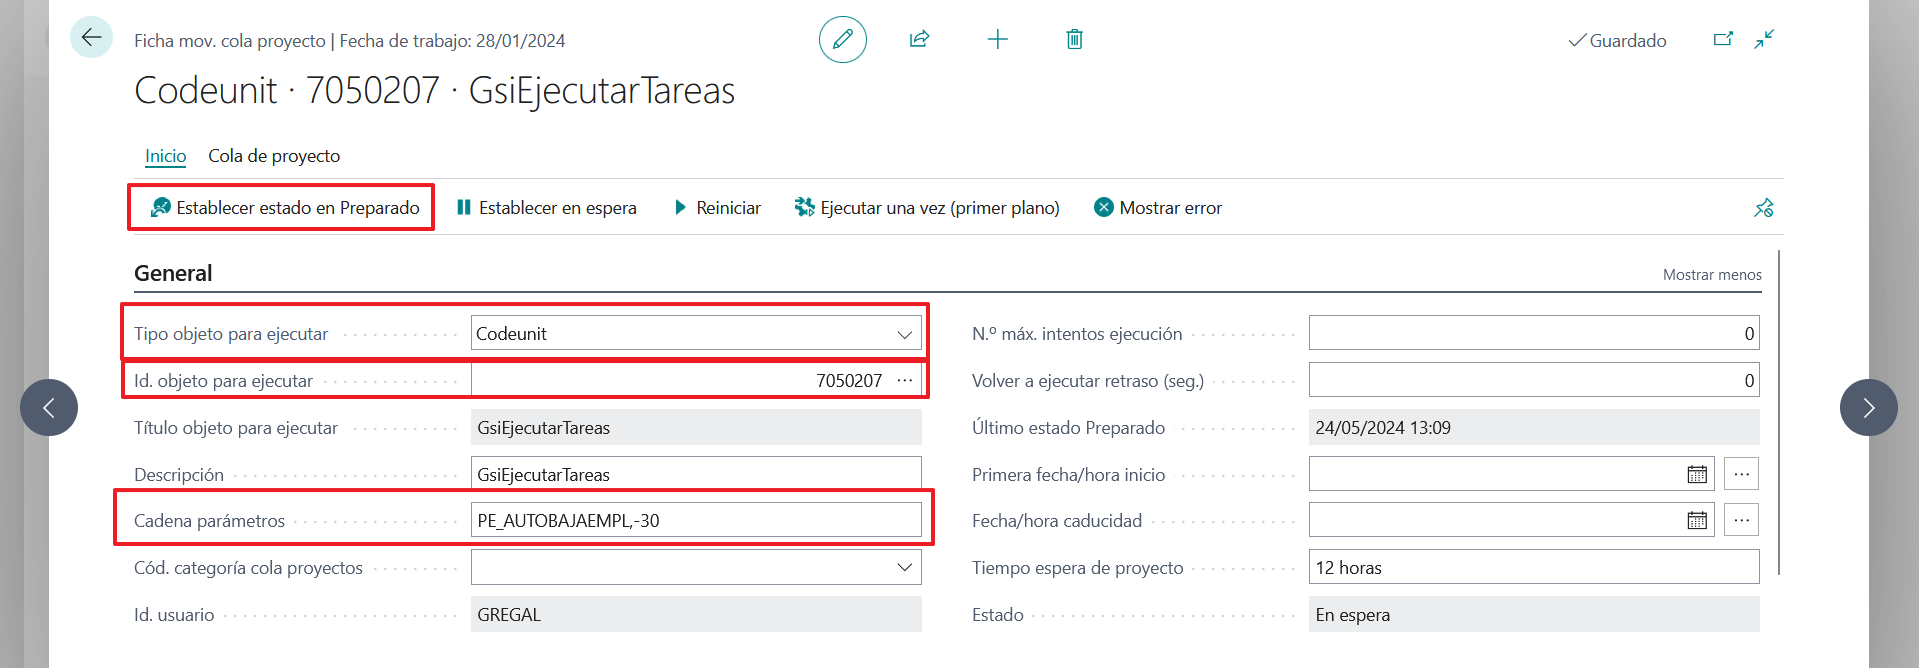1919x668 pixels.
Task: Switch to the Inicio tab
Action: pyautogui.click(x=165, y=156)
